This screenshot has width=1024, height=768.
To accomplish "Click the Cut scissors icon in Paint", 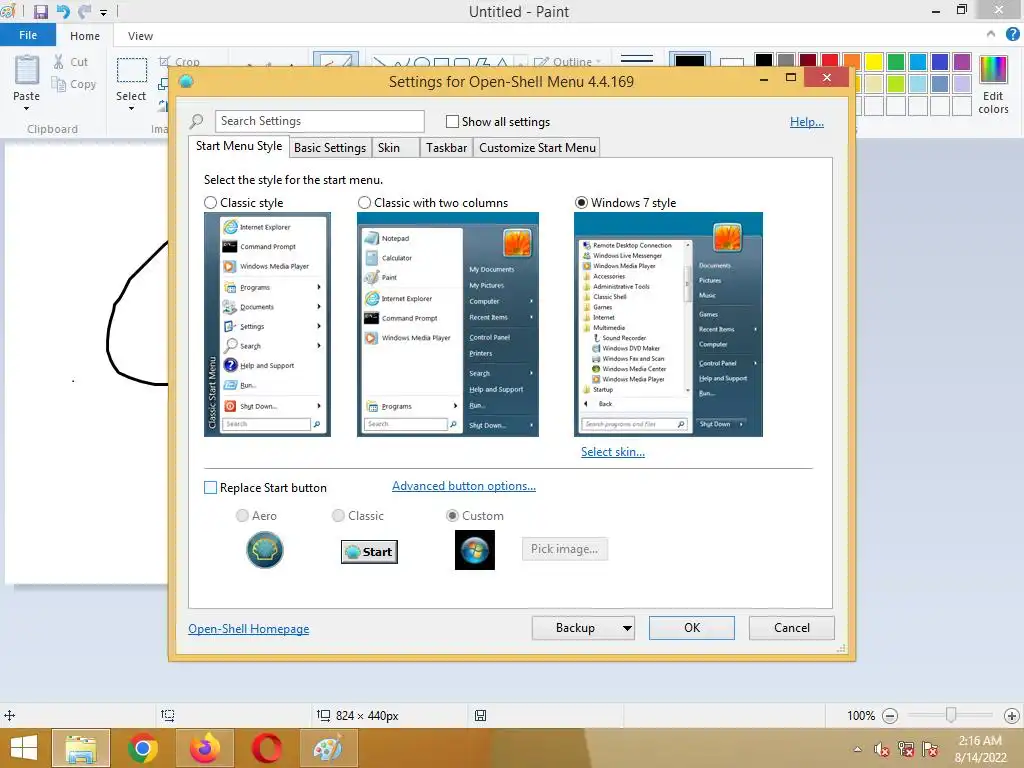I will tap(59, 62).
